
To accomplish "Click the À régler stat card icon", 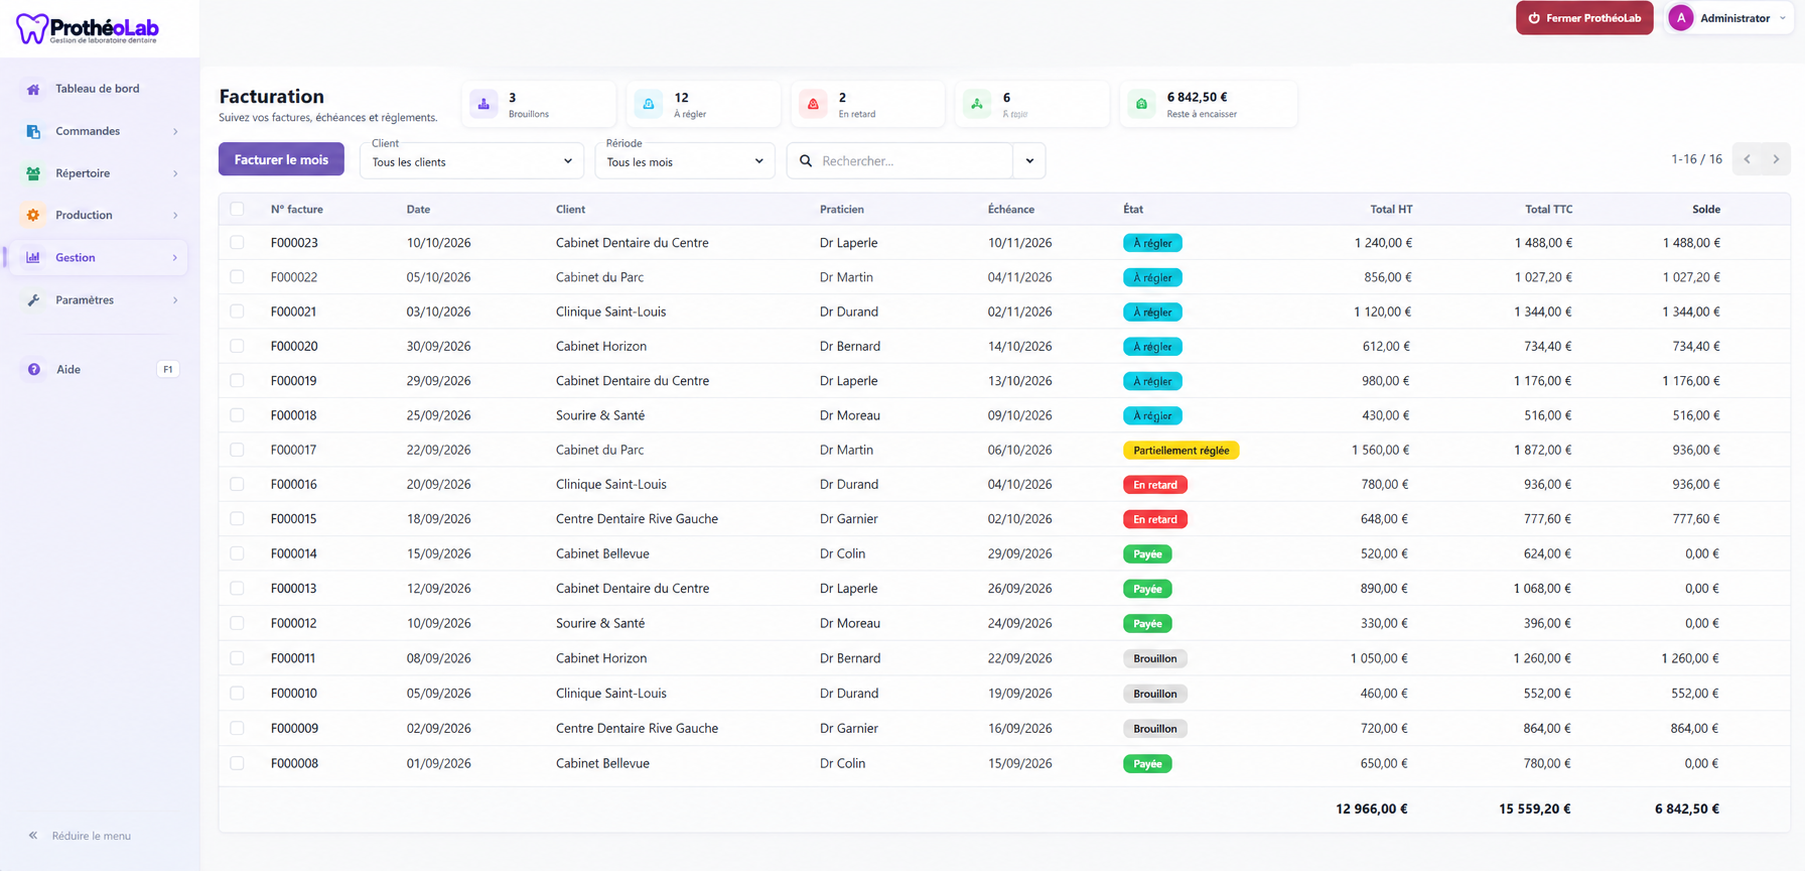I will pyautogui.click(x=648, y=104).
